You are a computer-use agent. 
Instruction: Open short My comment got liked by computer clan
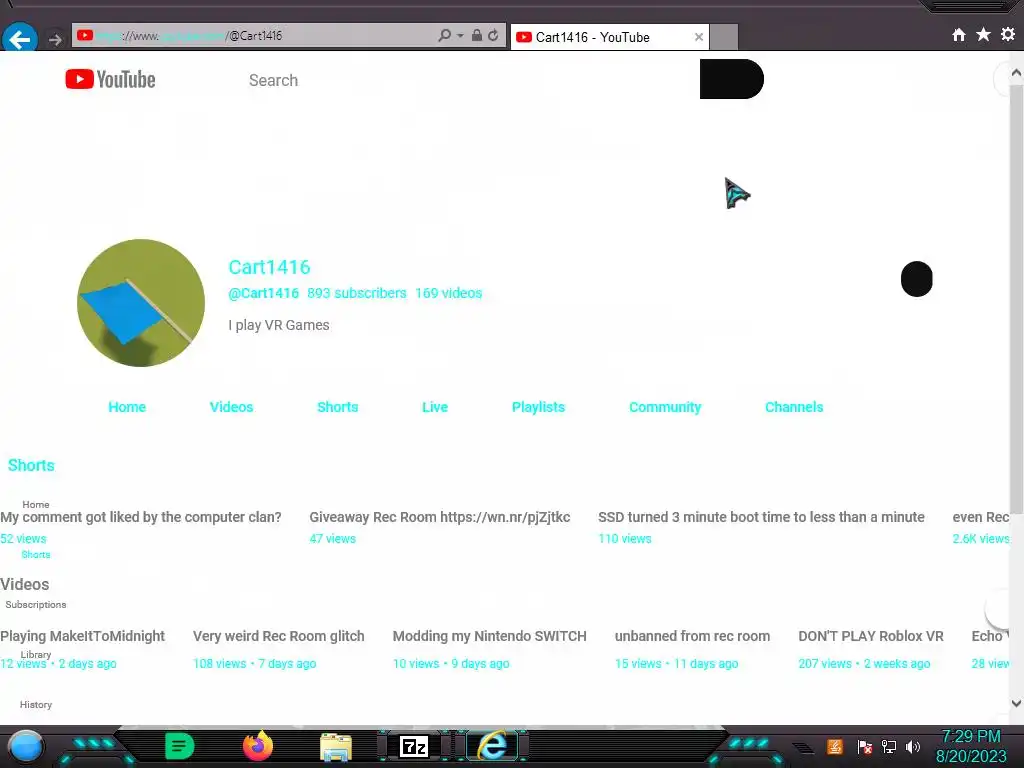pos(141,517)
